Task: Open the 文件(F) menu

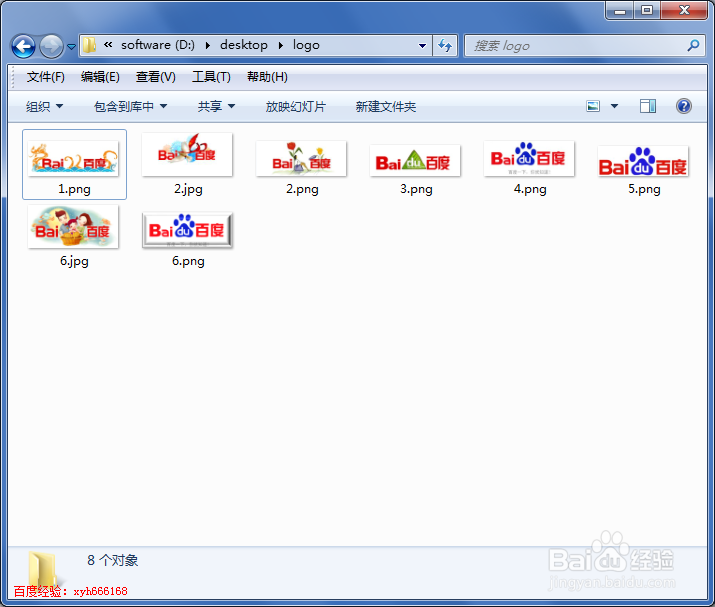Action: [x=46, y=77]
